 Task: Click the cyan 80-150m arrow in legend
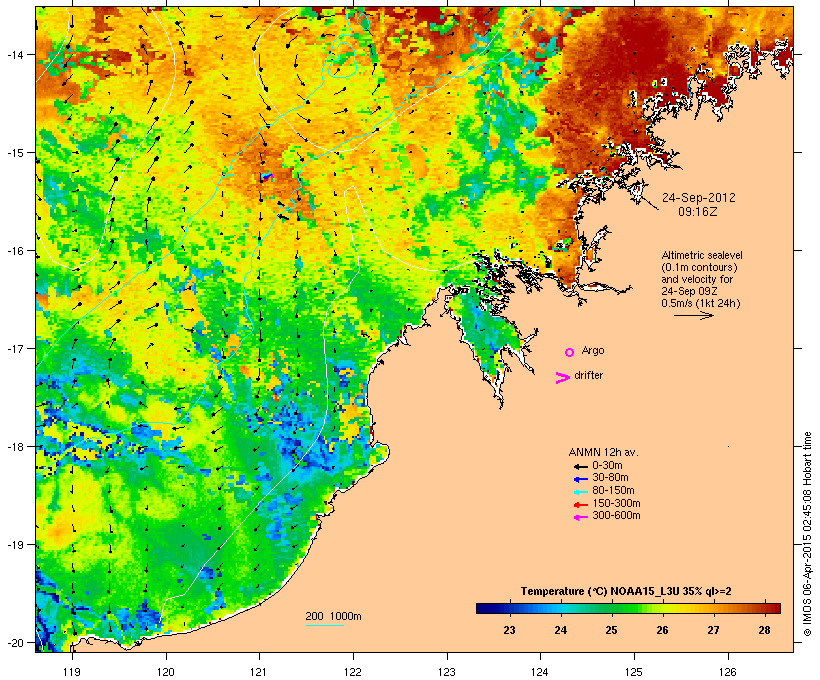[580, 492]
